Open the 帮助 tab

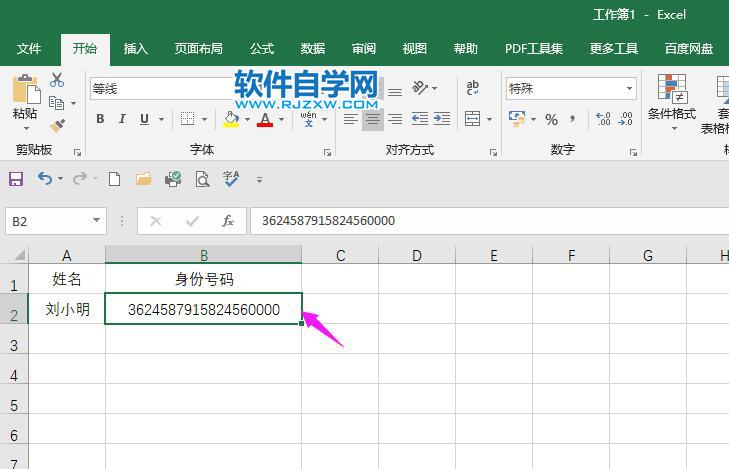click(x=465, y=48)
